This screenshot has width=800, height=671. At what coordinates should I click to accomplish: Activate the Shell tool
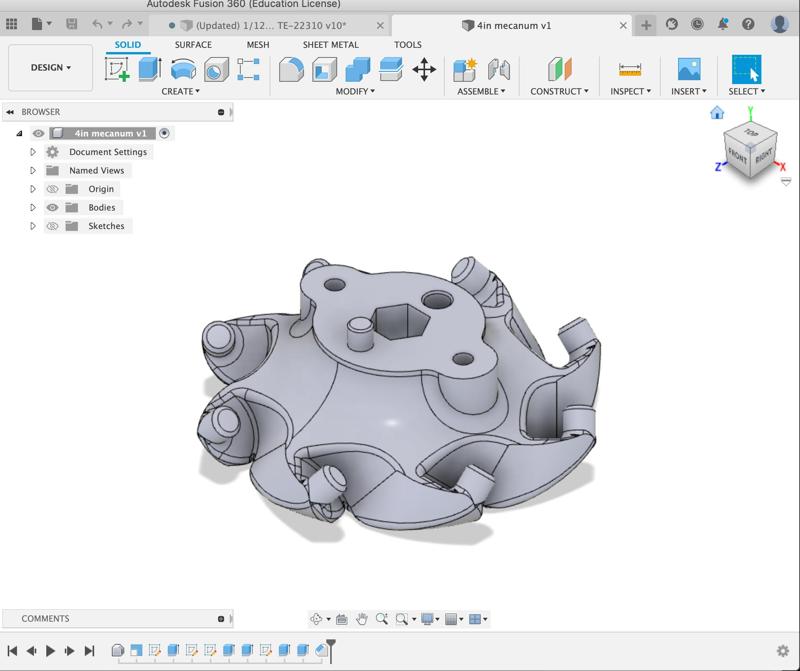pyautogui.click(x=324, y=69)
